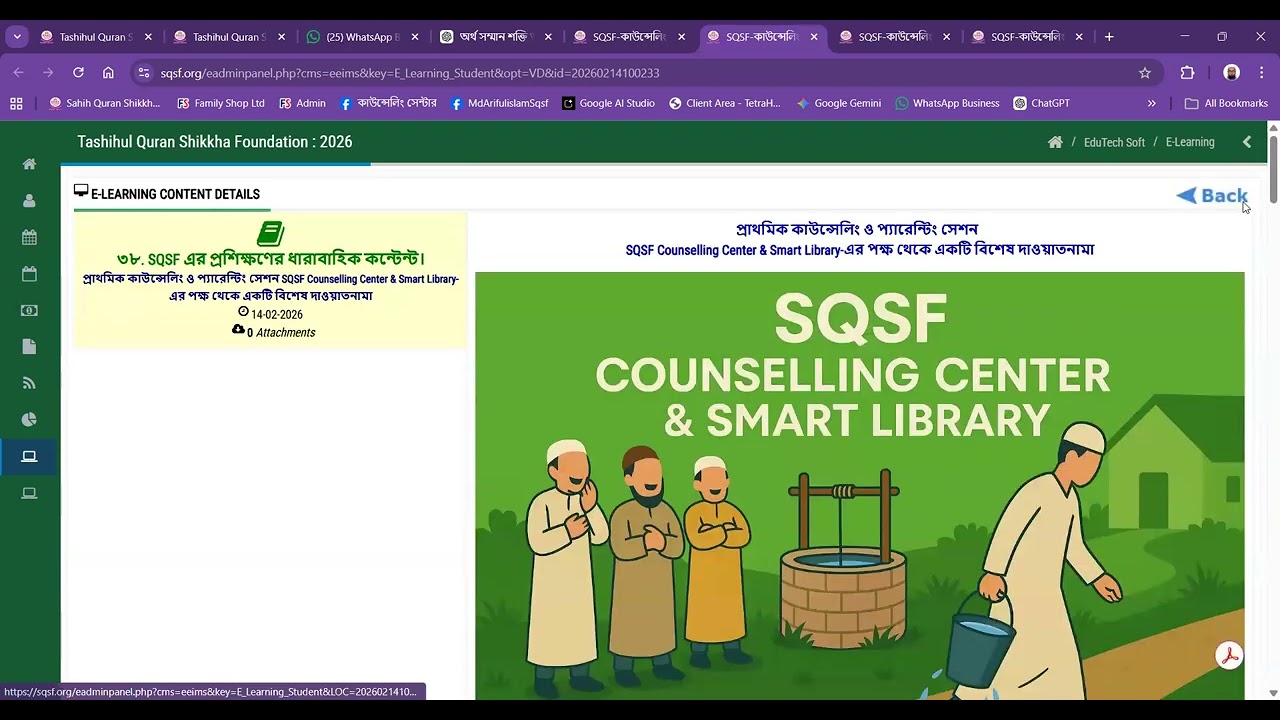This screenshot has height=720, width=1280.
Task: Open the tab search dropdown arrow
Action: point(17,37)
